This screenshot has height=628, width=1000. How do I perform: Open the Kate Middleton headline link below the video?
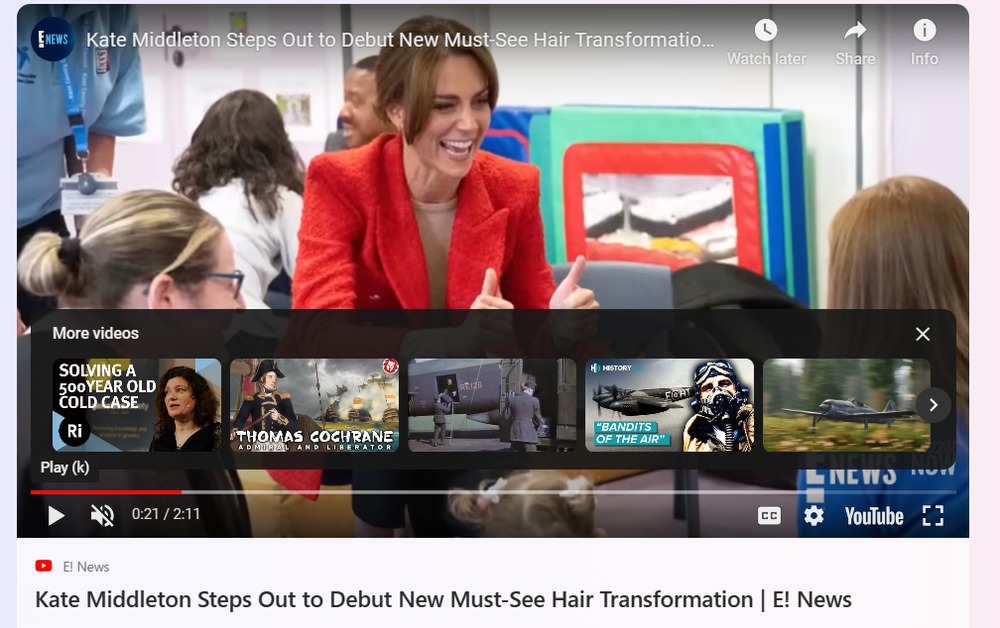(x=443, y=600)
